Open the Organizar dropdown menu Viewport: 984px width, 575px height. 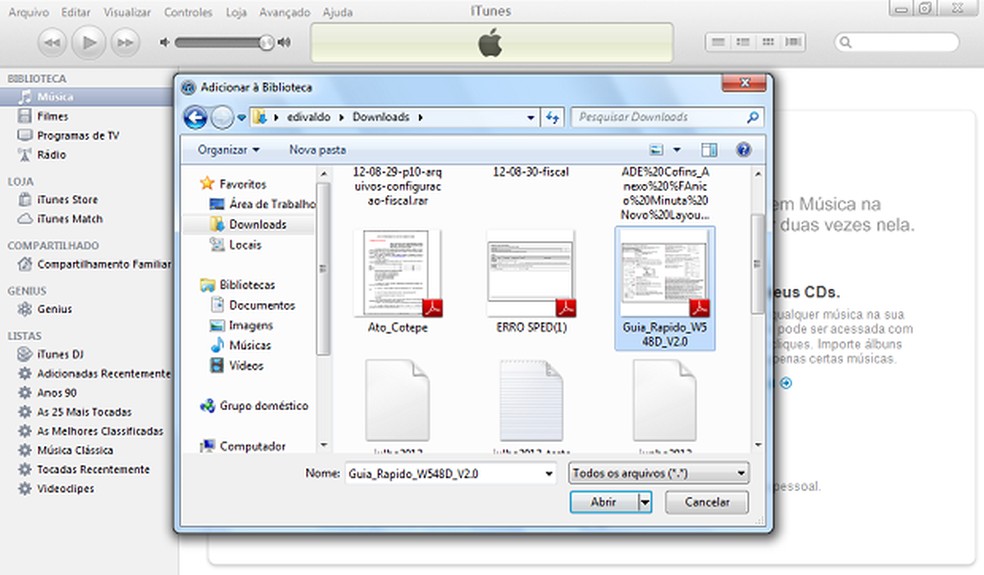(228, 150)
